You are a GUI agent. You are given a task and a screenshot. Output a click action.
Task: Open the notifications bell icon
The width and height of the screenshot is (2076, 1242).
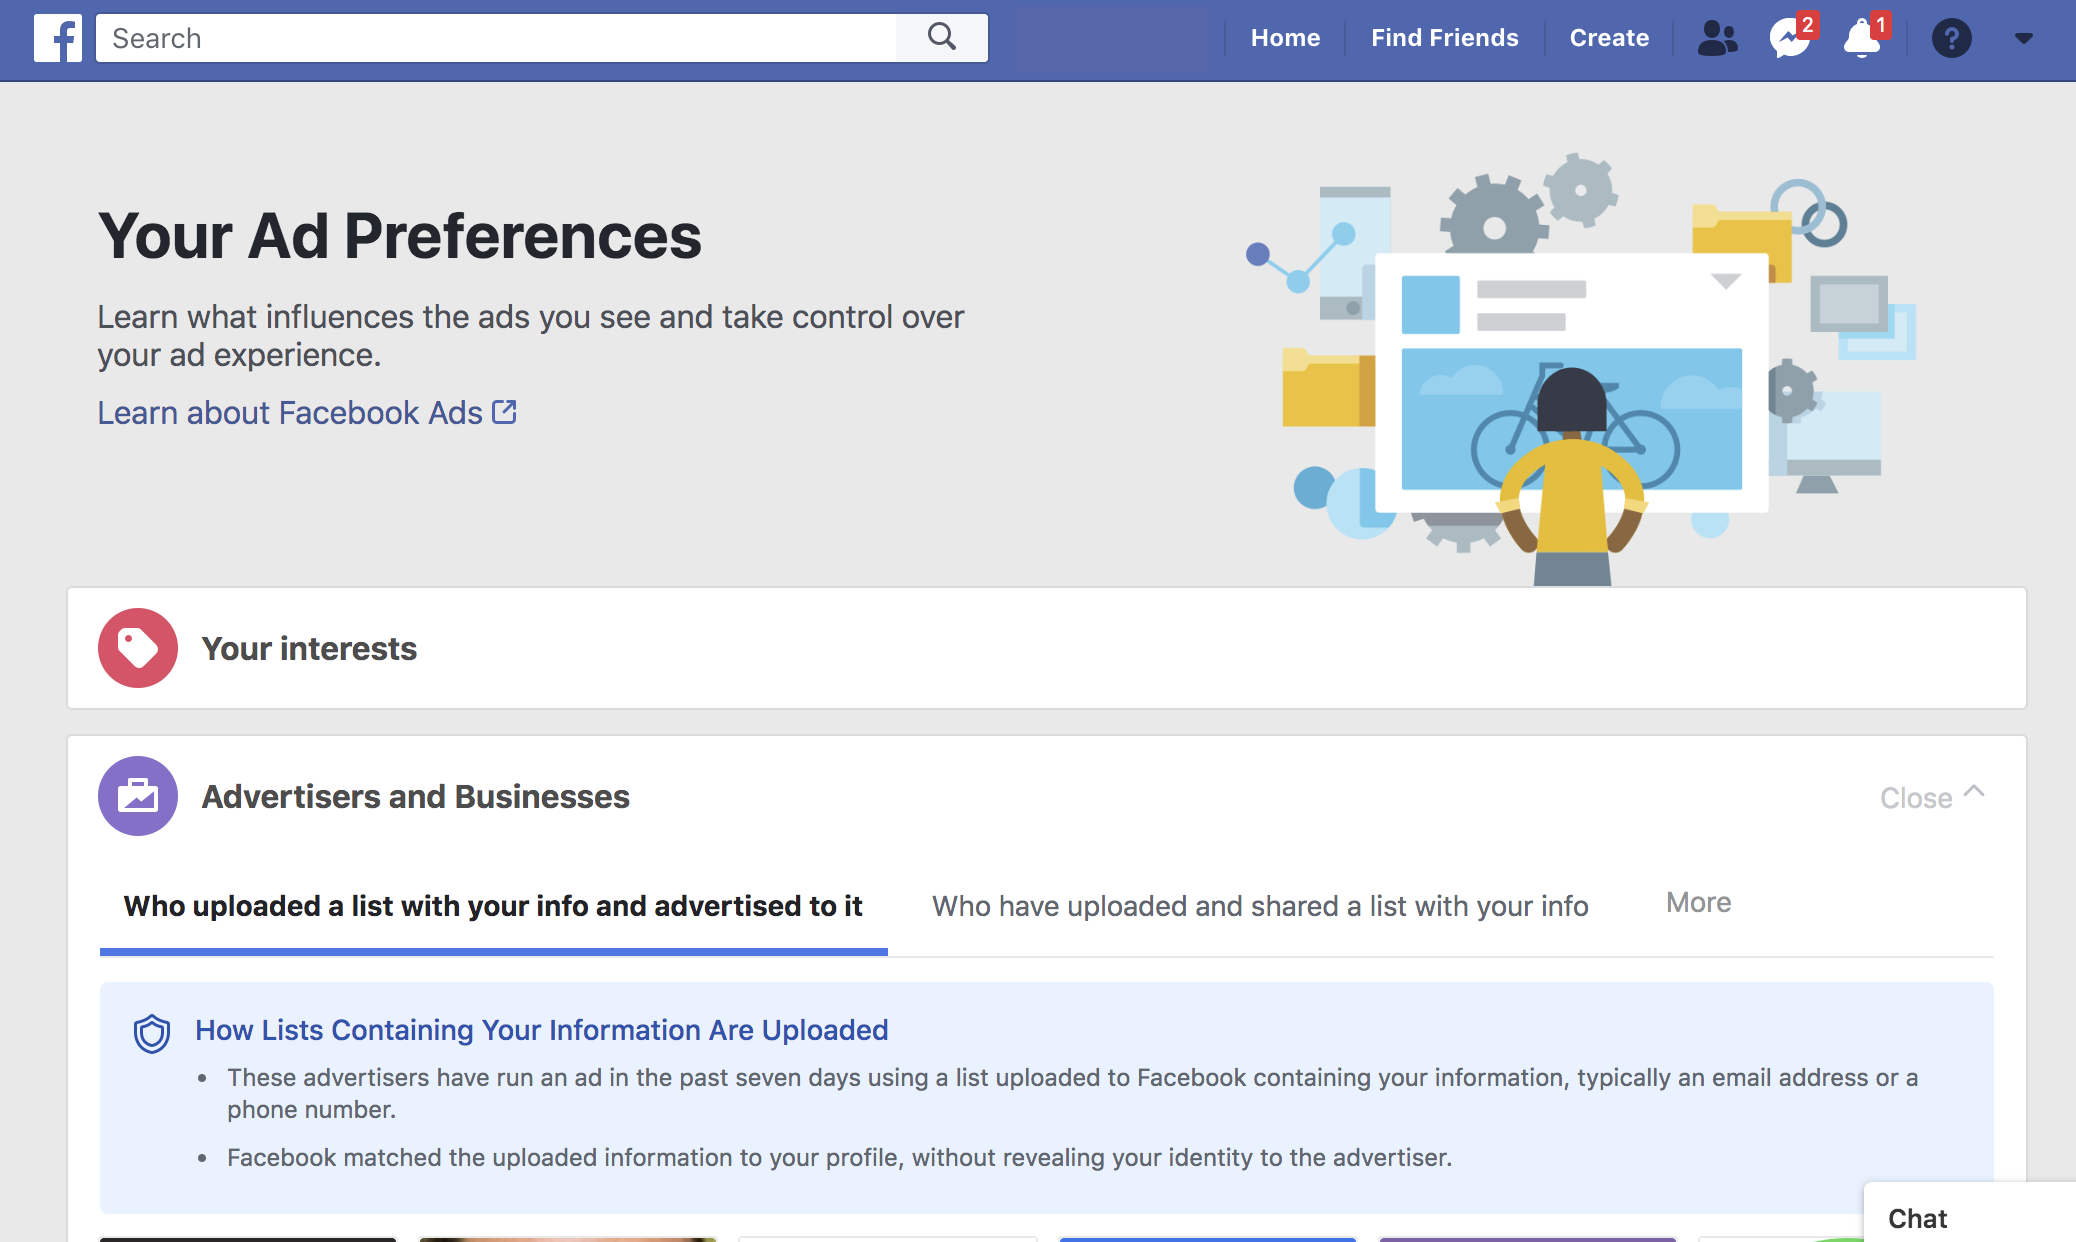click(1861, 38)
